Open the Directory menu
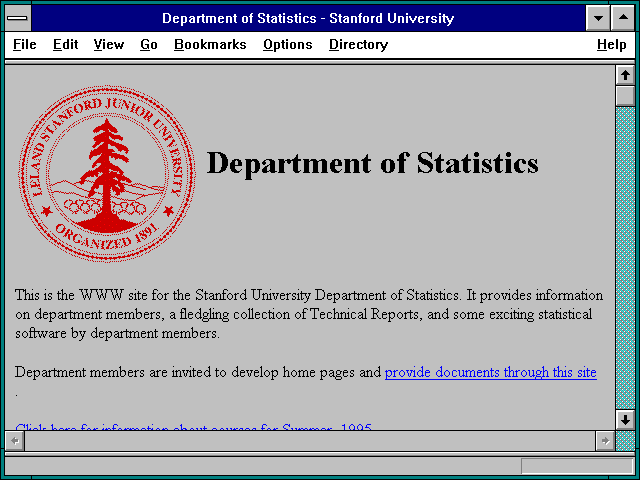This screenshot has height=480, width=640. click(358, 44)
